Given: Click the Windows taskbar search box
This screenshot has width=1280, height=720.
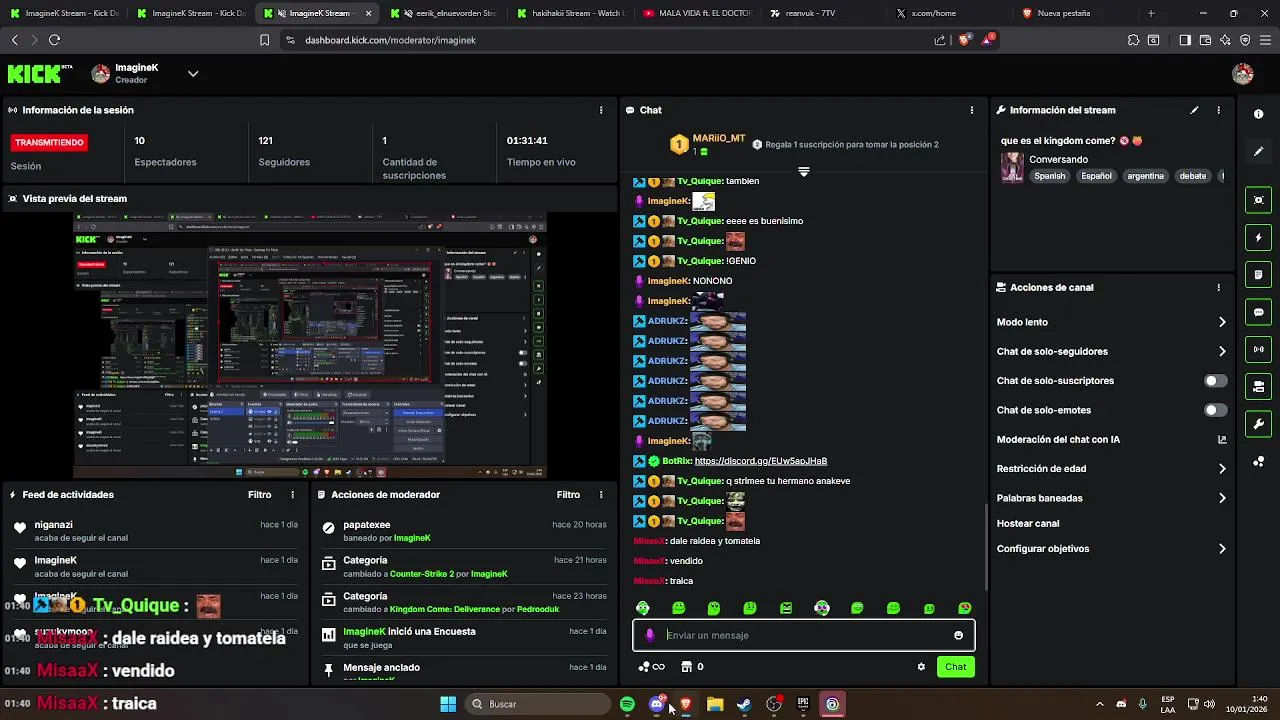Looking at the screenshot, I should (x=540, y=704).
